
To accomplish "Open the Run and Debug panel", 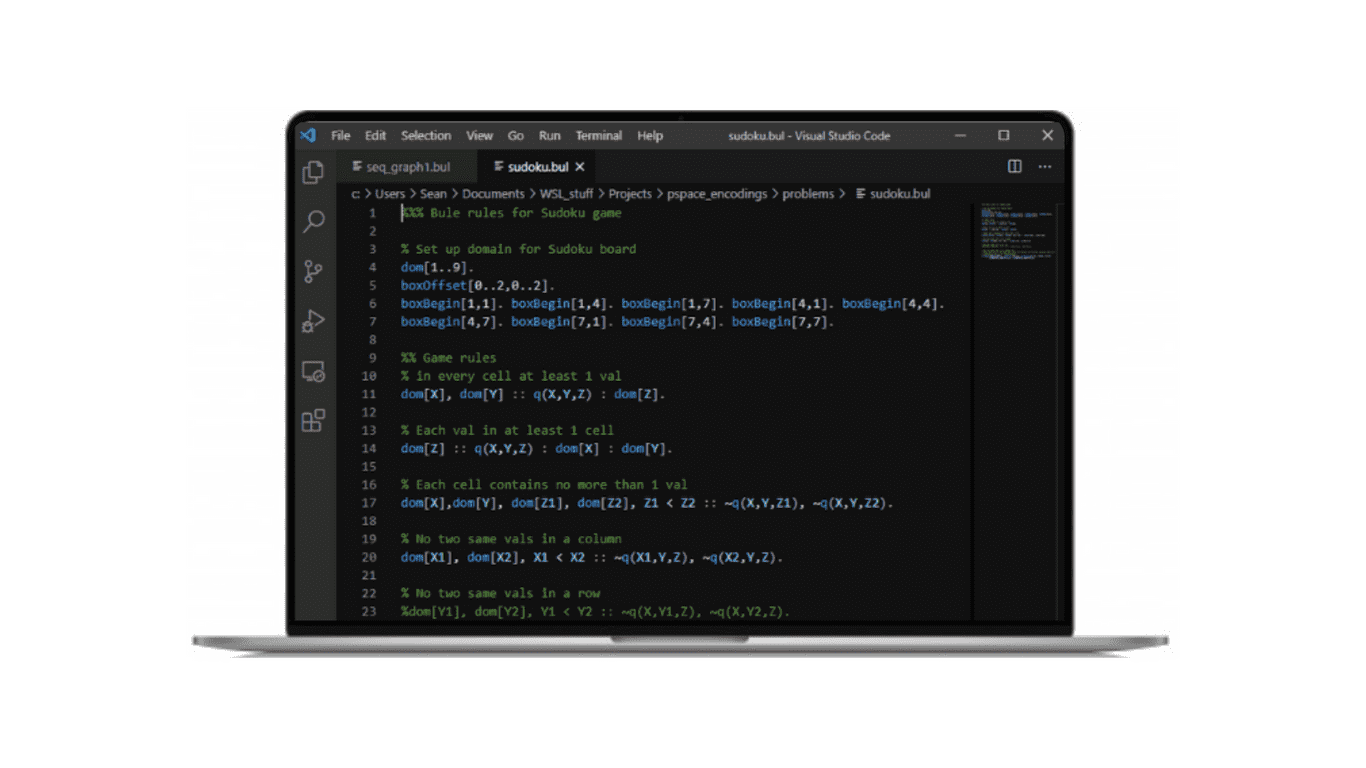I will pyautogui.click(x=313, y=321).
